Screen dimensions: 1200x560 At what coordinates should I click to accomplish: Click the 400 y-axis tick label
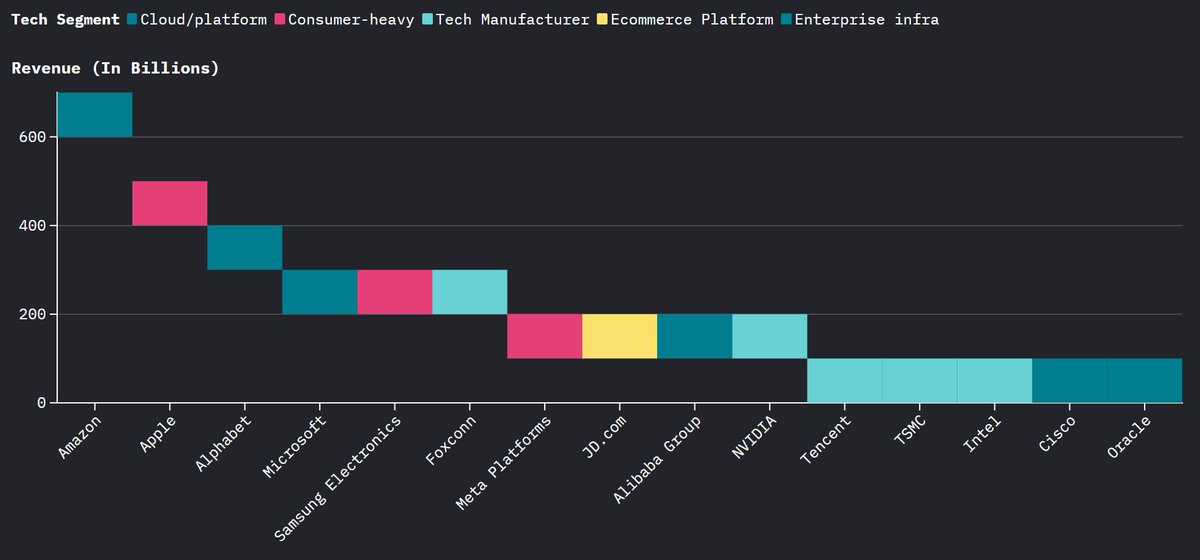pyautogui.click(x=32, y=226)
